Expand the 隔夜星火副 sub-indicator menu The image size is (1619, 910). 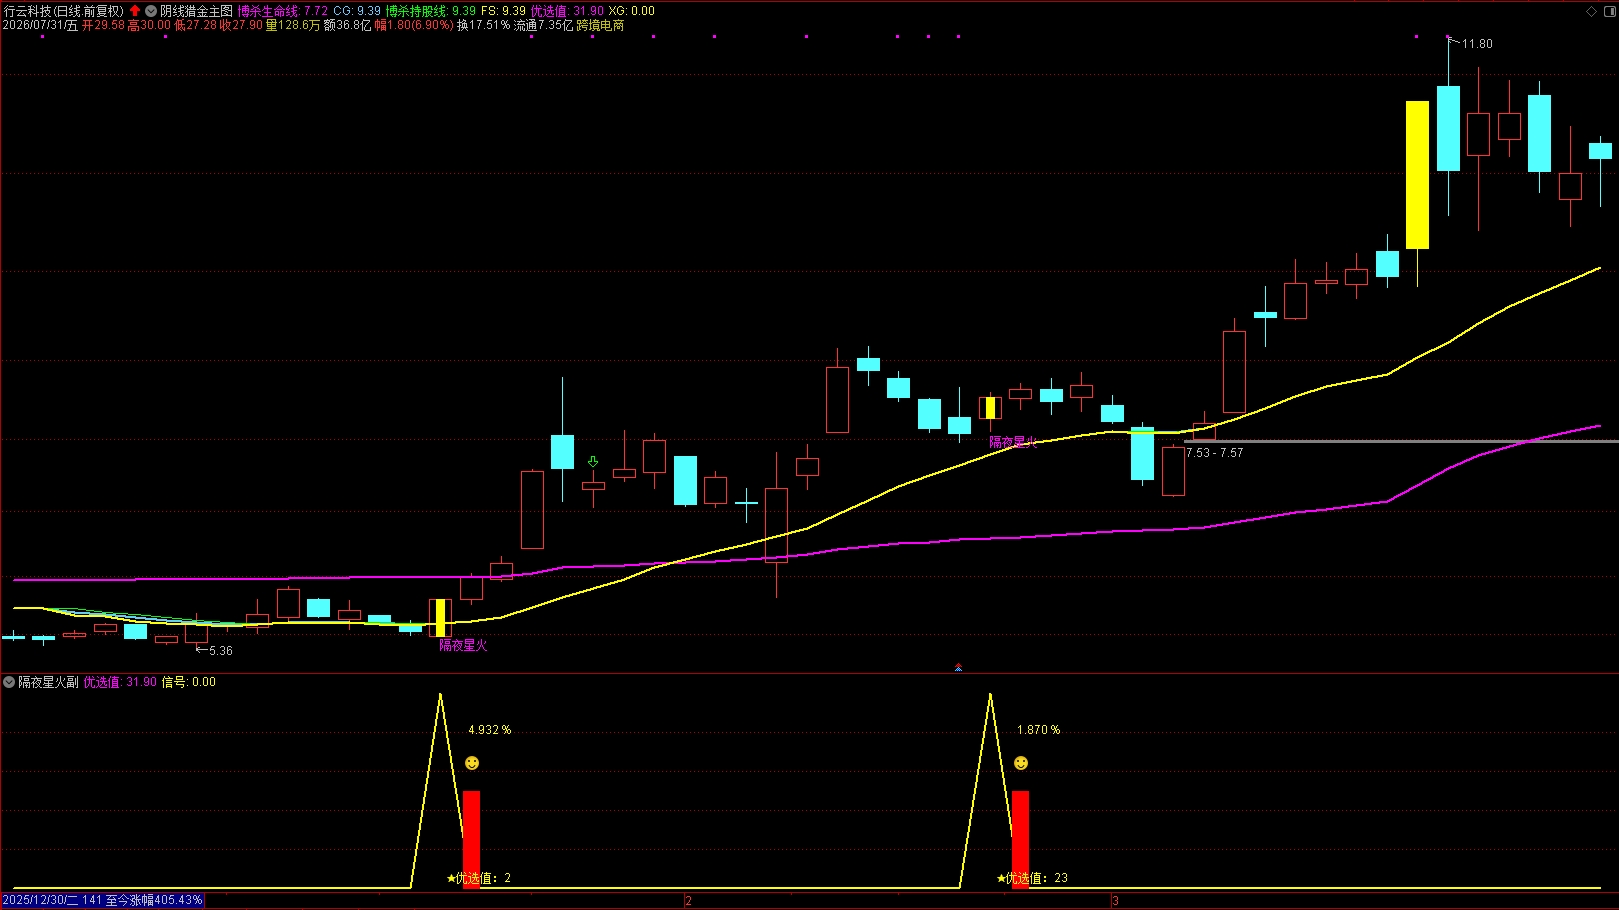9,682
